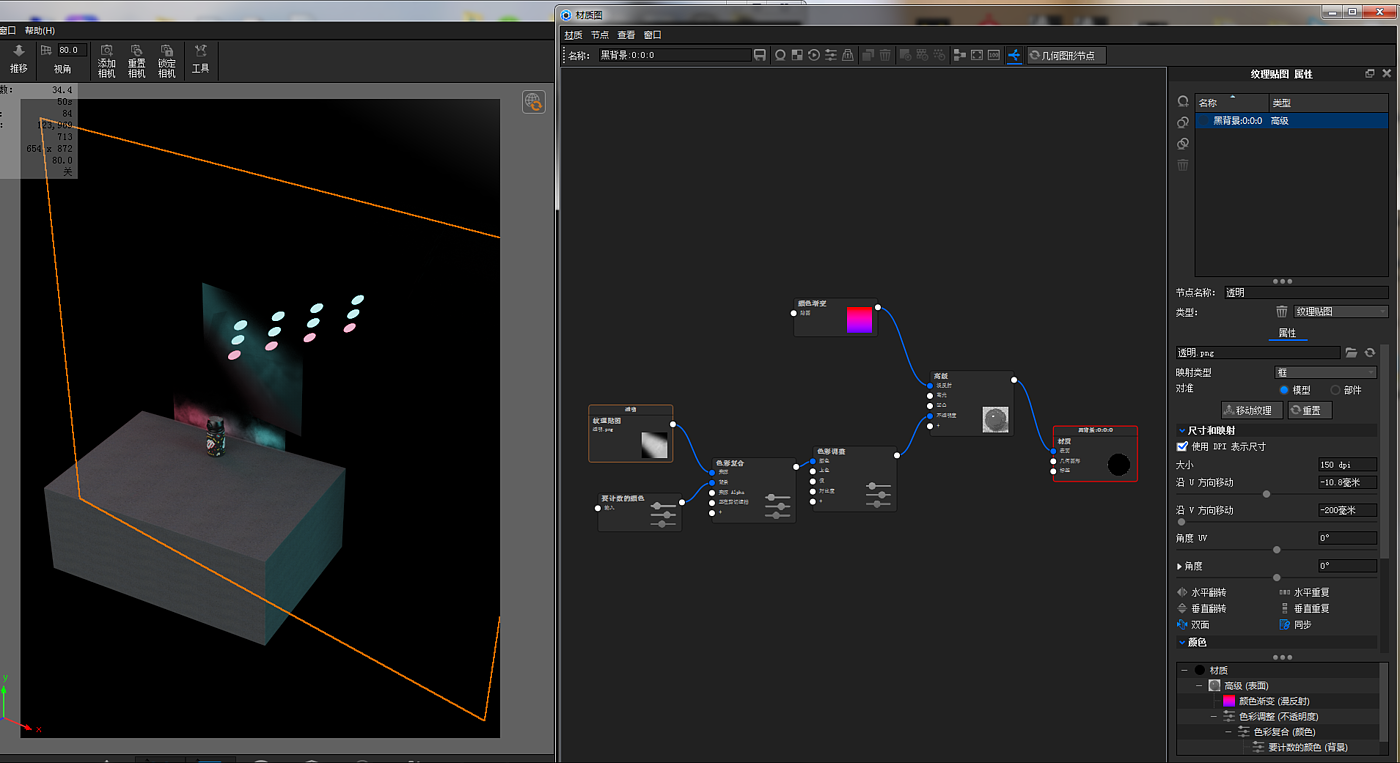This screenshot has width=1400, height=763.
Task: Click the 移动纹理 button
Action: click(1252, 411)
